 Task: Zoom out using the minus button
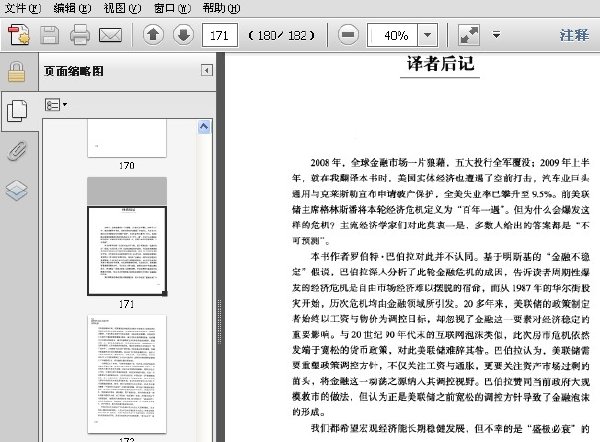coord(348,35)
